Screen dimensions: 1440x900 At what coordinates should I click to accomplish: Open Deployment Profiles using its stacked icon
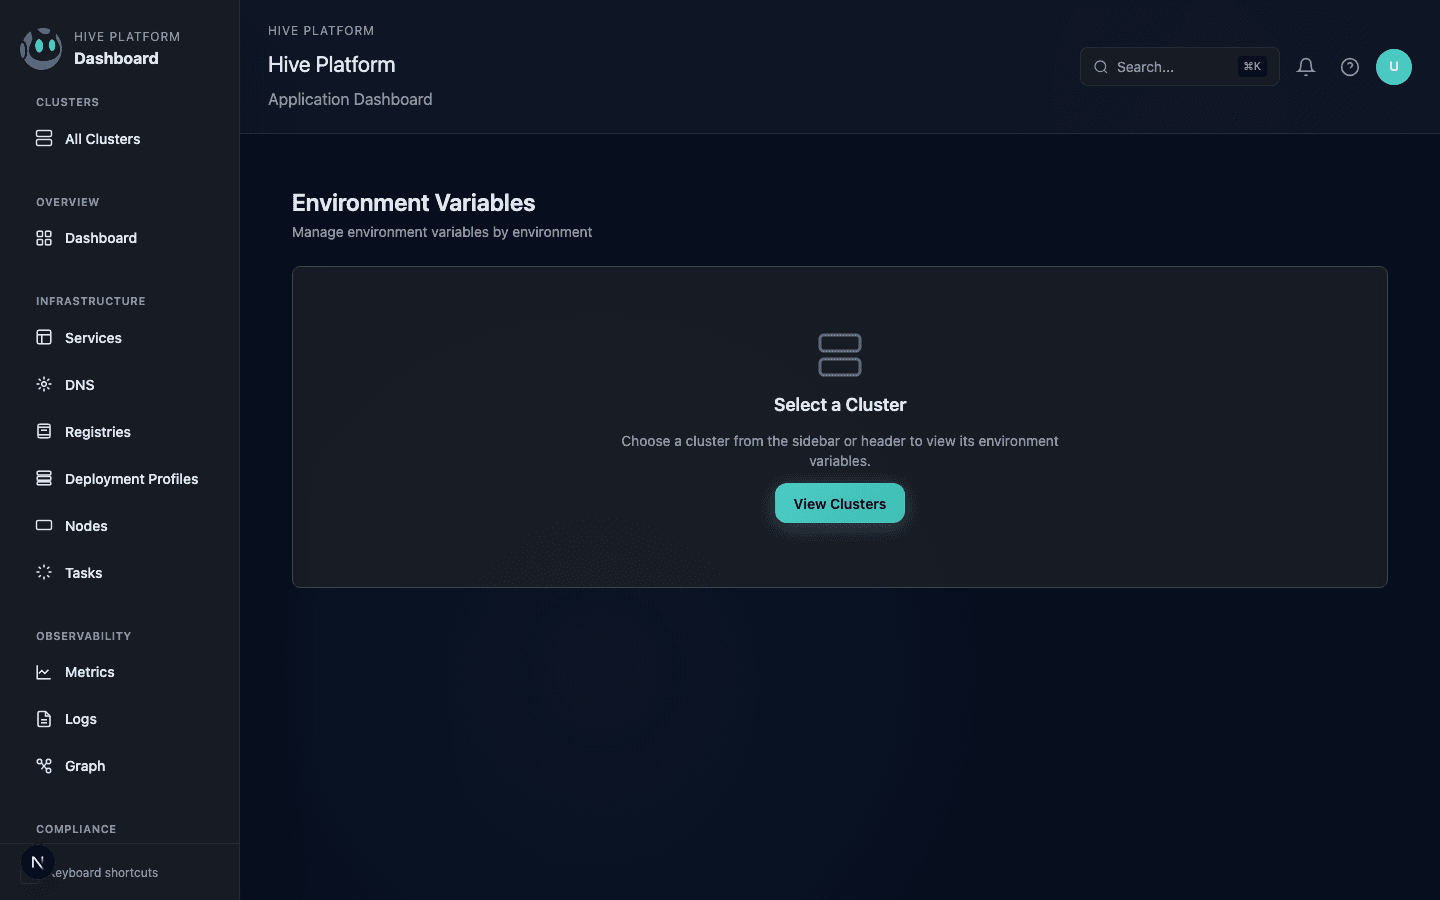[44, 478]
